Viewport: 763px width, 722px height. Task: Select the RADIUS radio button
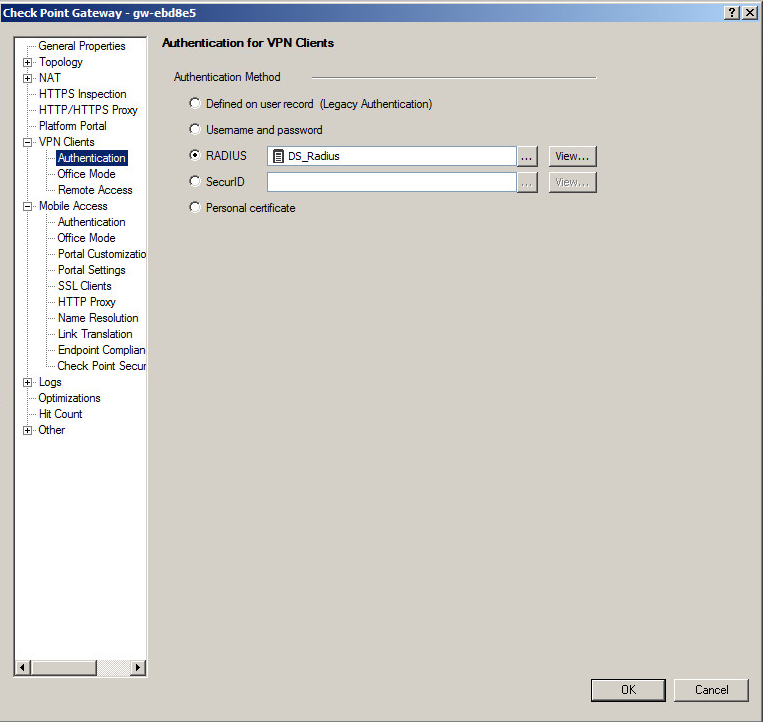195,155
